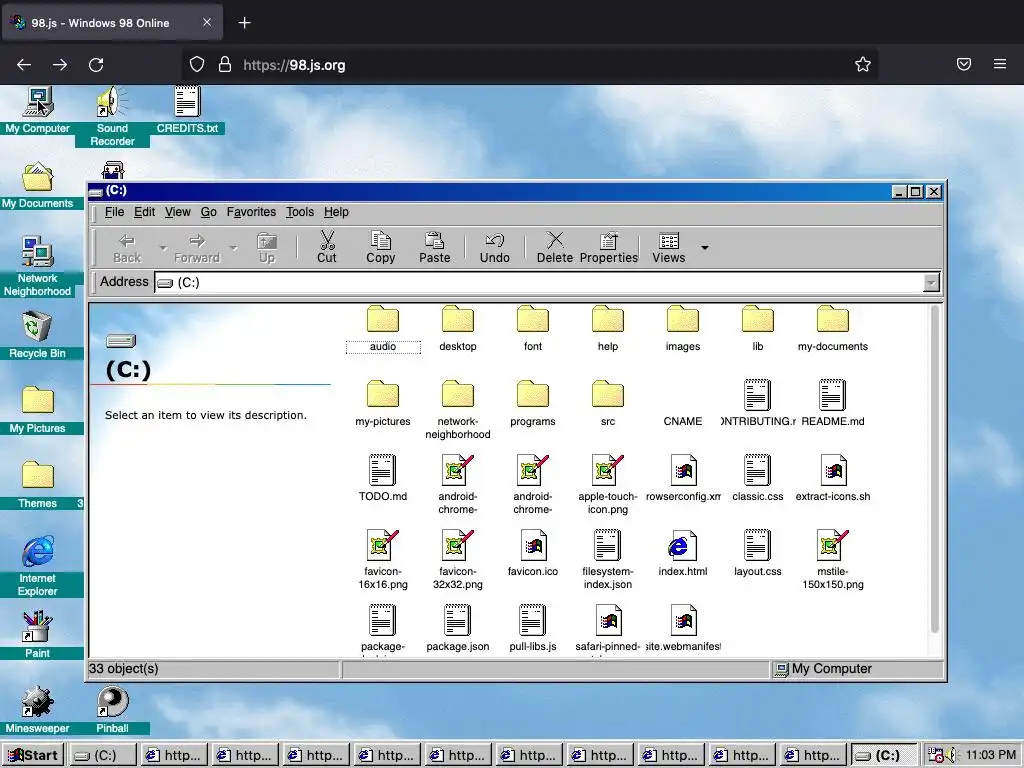
Task: Expand the Address bar dropdown
Action: 931,282
